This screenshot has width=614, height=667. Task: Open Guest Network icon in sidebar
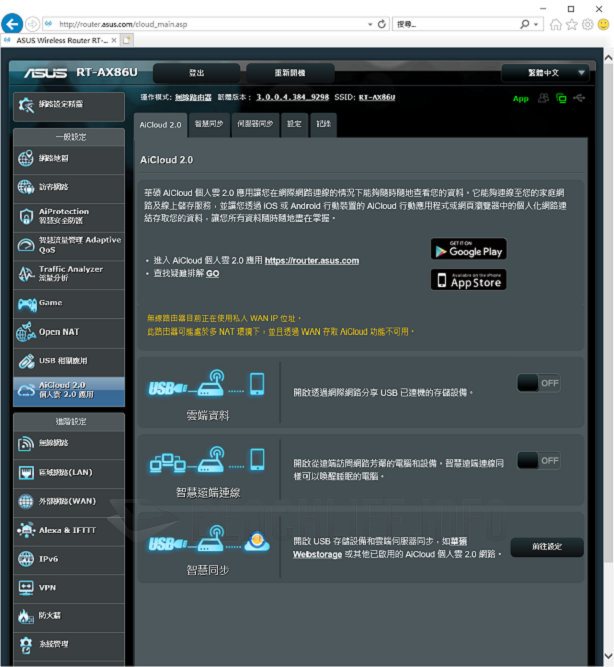[x=26, y=187]
